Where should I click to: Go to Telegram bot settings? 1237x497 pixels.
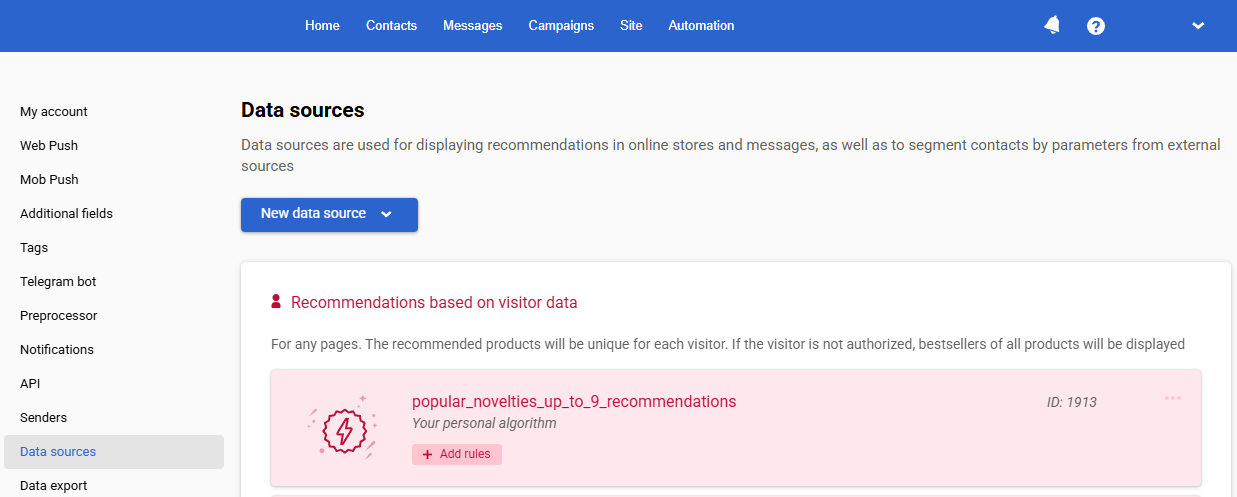(x=58, y=282)
